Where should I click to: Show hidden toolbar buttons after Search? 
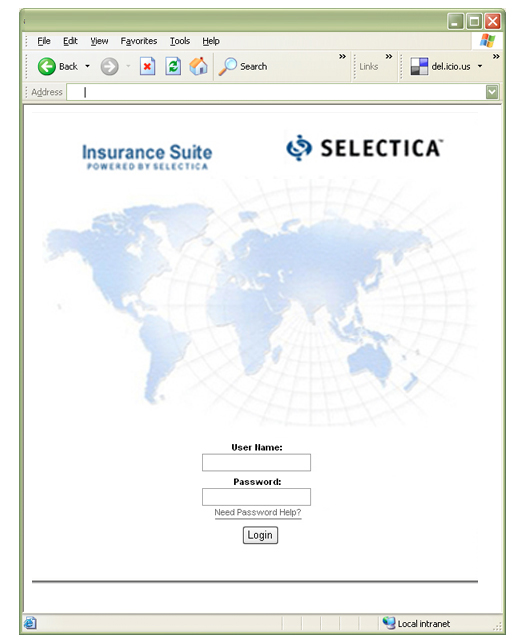(x=342, y=57)
